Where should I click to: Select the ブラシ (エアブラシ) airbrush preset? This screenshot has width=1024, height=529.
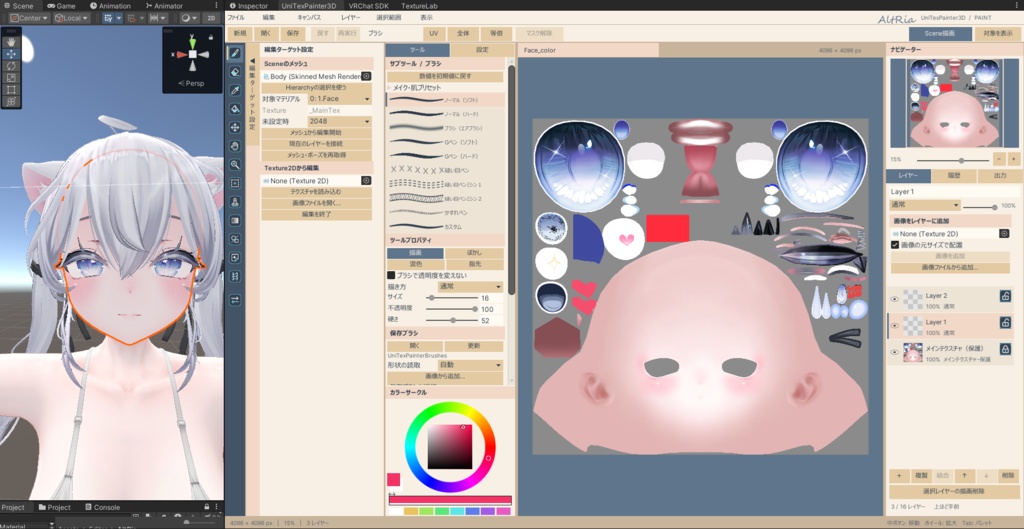pos(445,128)
